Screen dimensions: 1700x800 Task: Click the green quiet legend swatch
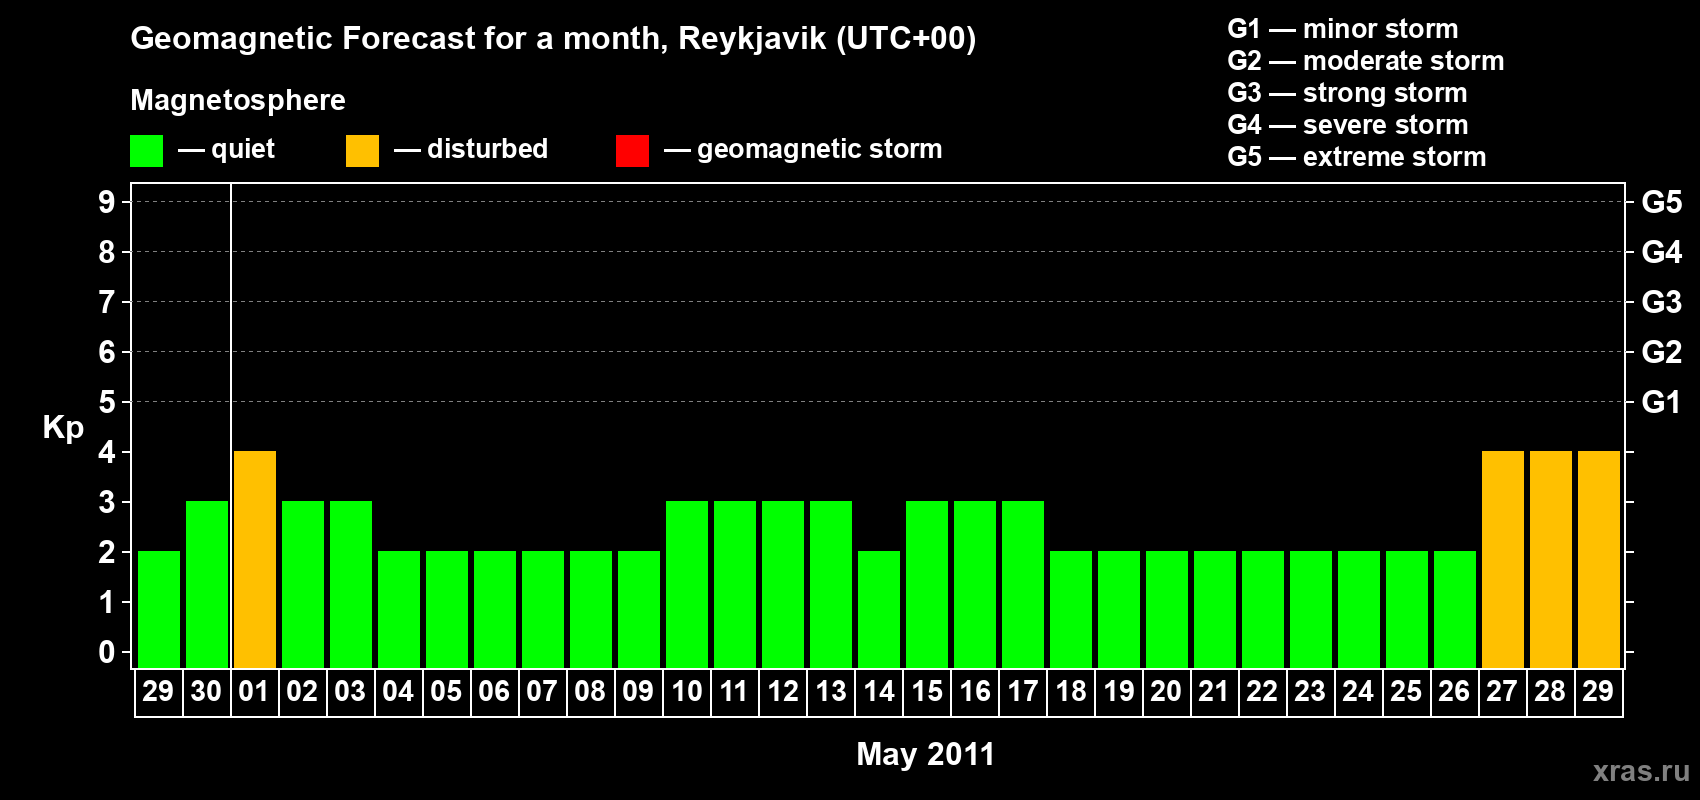tap(146, 151)
